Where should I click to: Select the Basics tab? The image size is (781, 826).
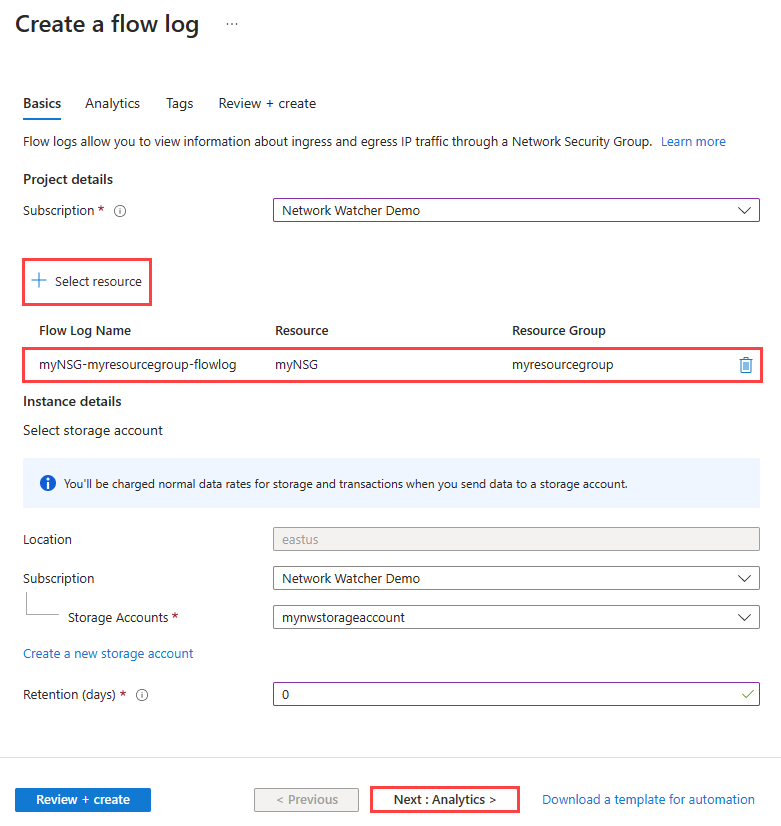pyautogui.click(x=42, y=104)
